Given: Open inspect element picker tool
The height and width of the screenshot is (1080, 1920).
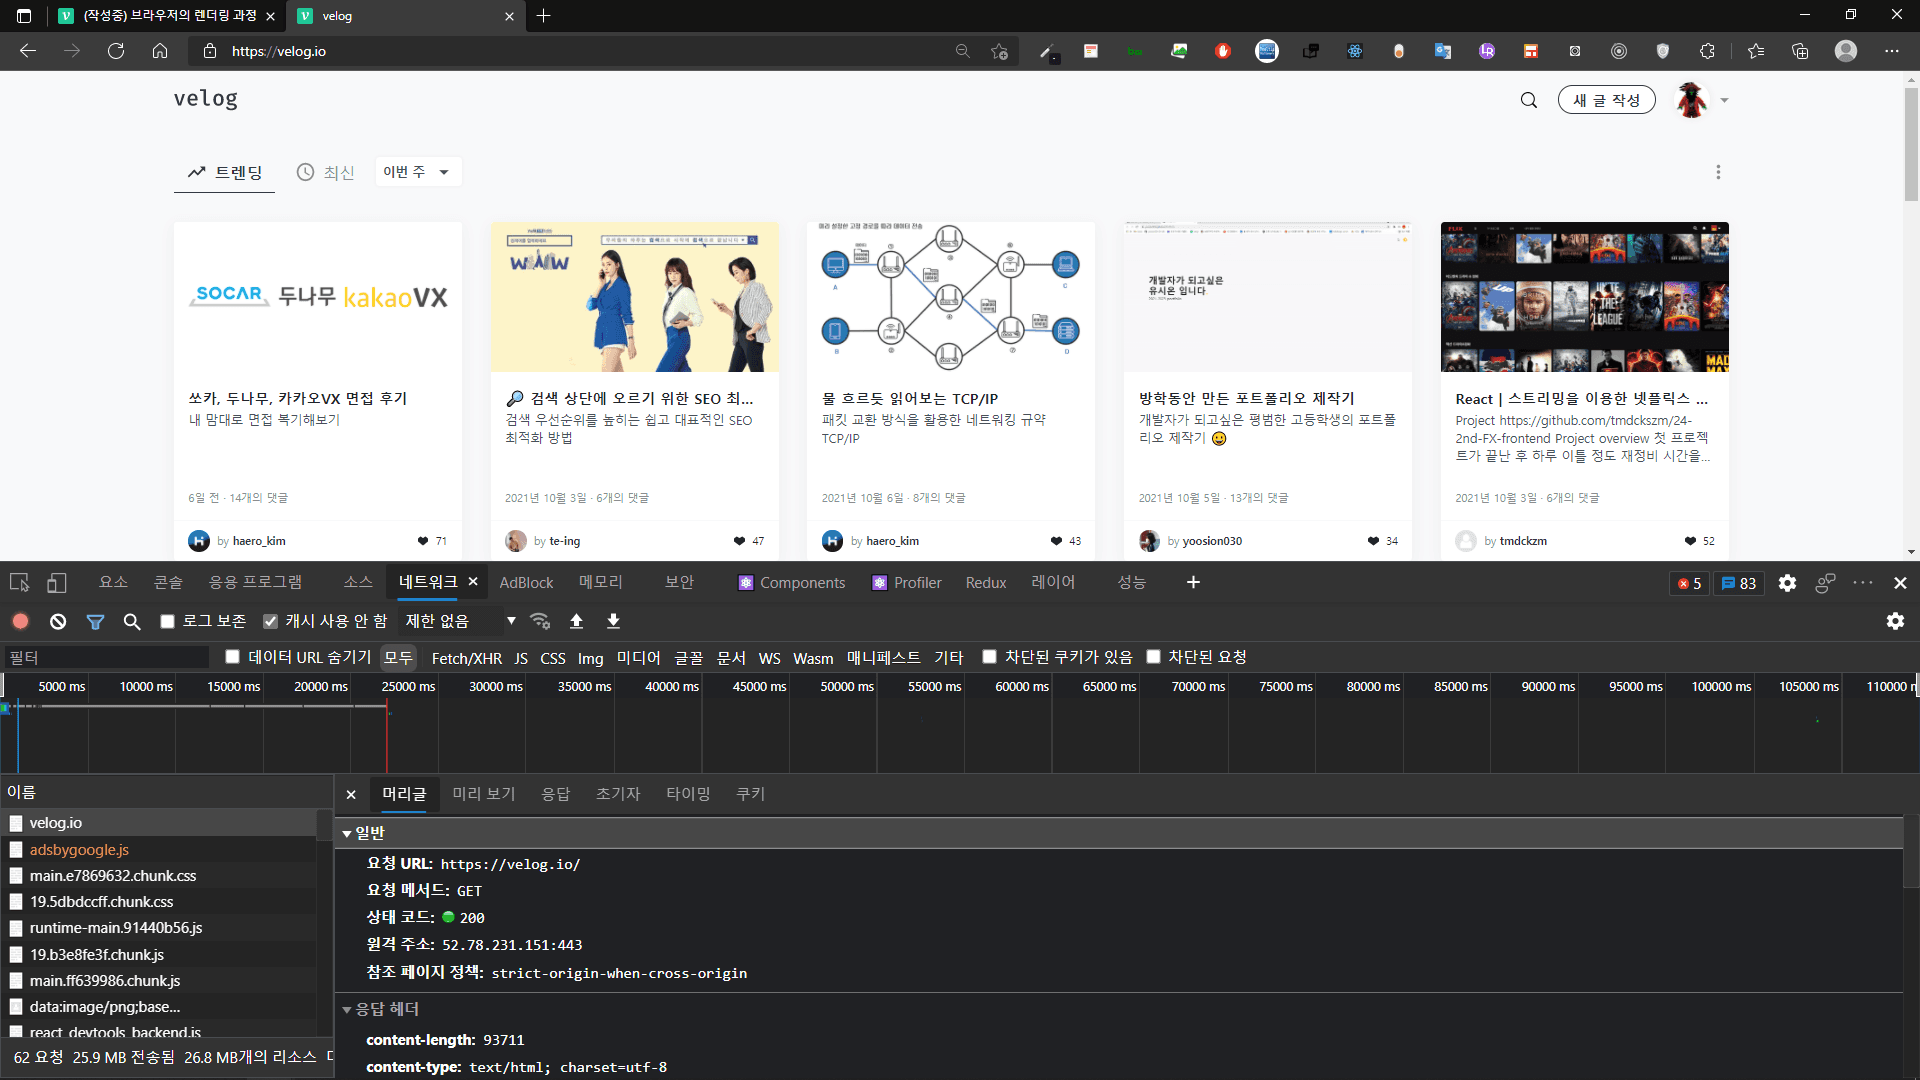Looking at the screenshot, I should tap(19, 583).
